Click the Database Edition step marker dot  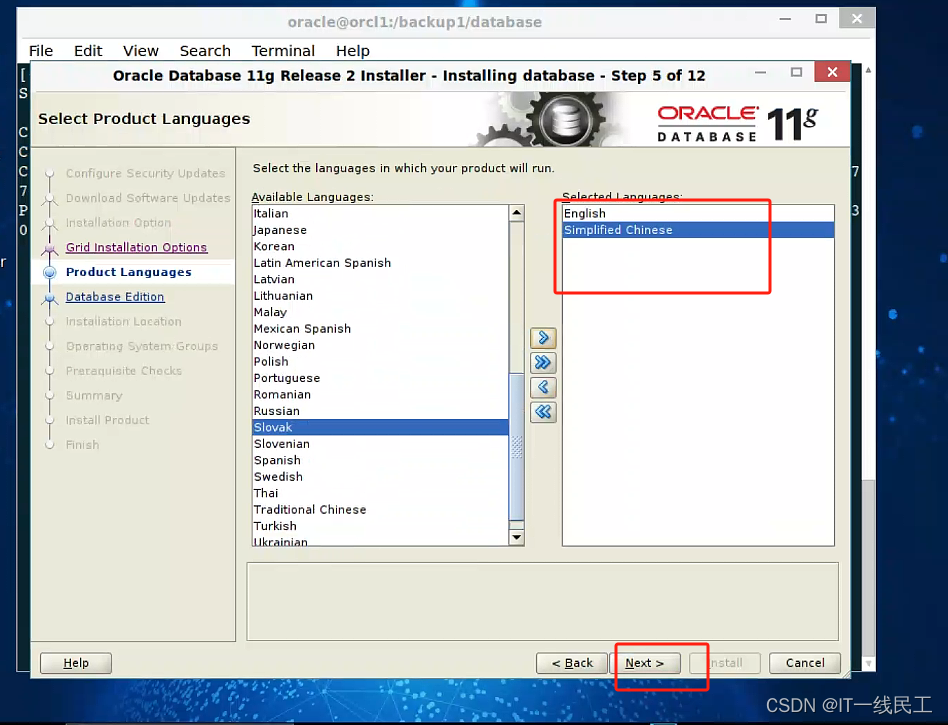click(x=50, y=296)
